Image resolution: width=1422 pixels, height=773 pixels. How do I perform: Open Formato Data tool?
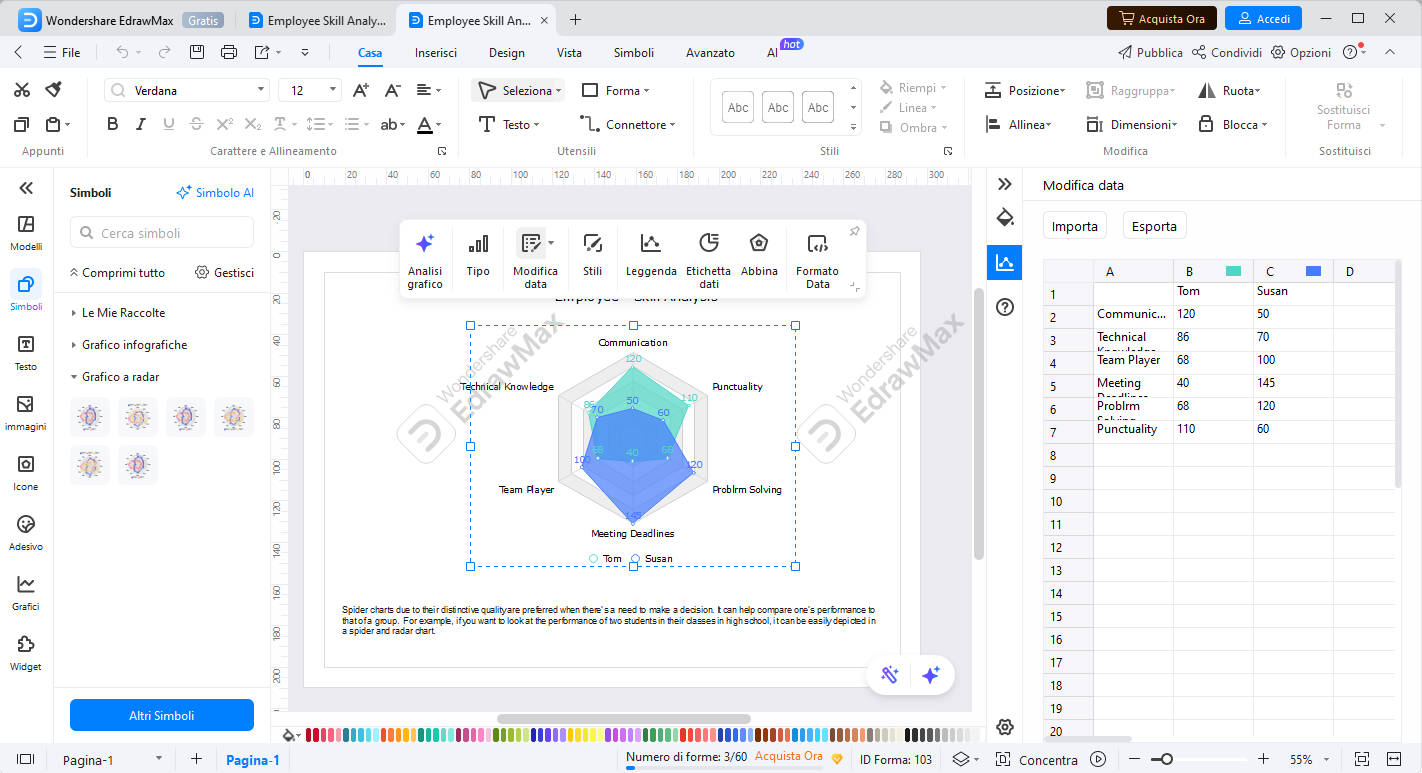pos(817,260)
